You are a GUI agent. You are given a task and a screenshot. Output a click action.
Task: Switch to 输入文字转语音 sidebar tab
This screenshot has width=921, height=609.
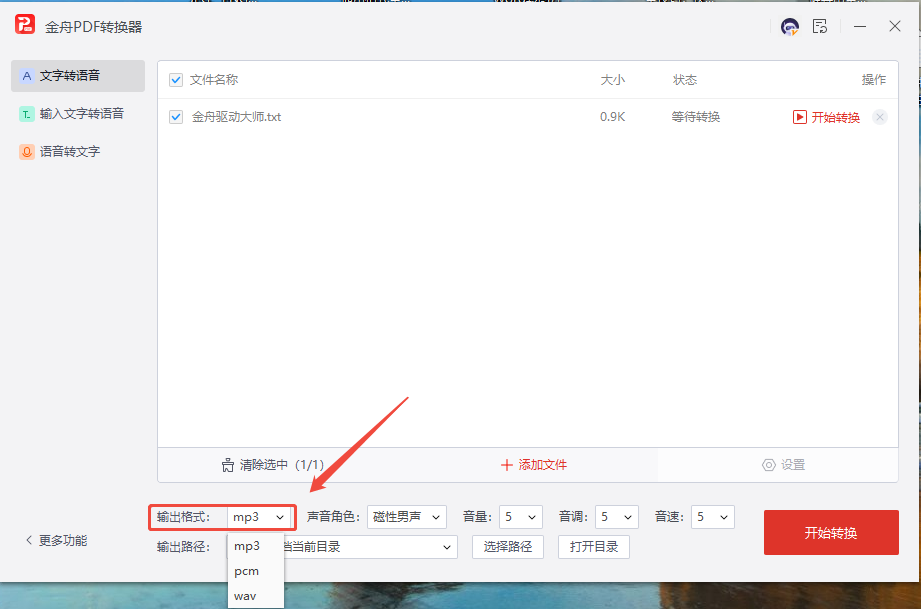[78, 114]
